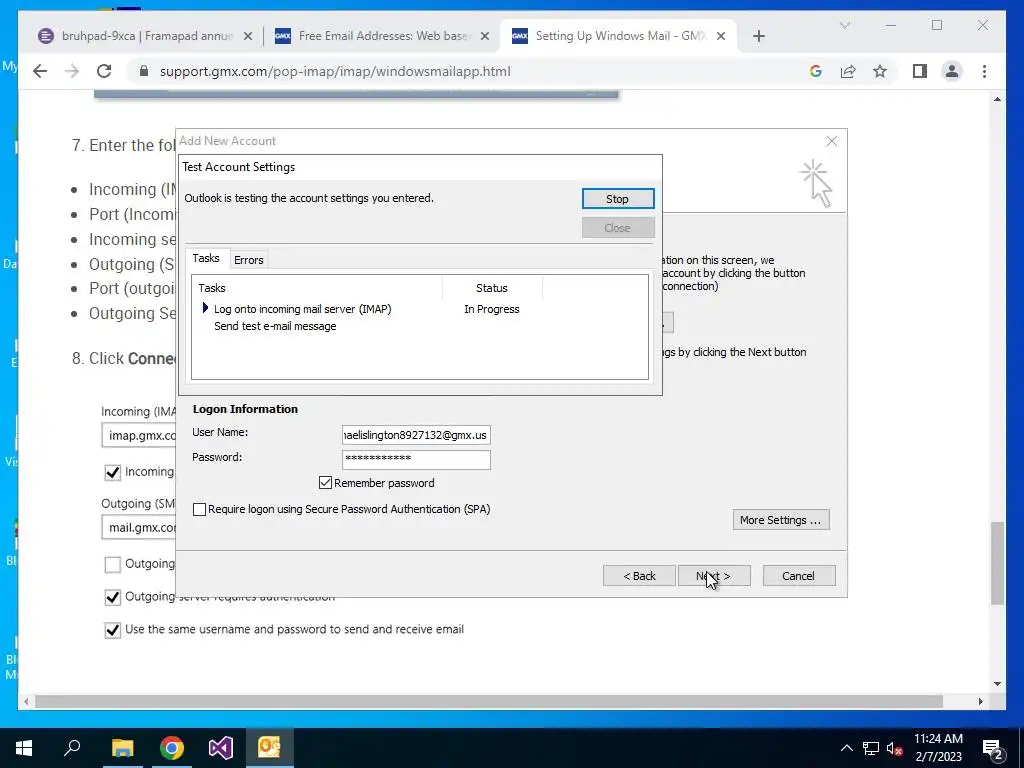
Task: Close the Add New Account dialog
Action: [x=831, y=141]
